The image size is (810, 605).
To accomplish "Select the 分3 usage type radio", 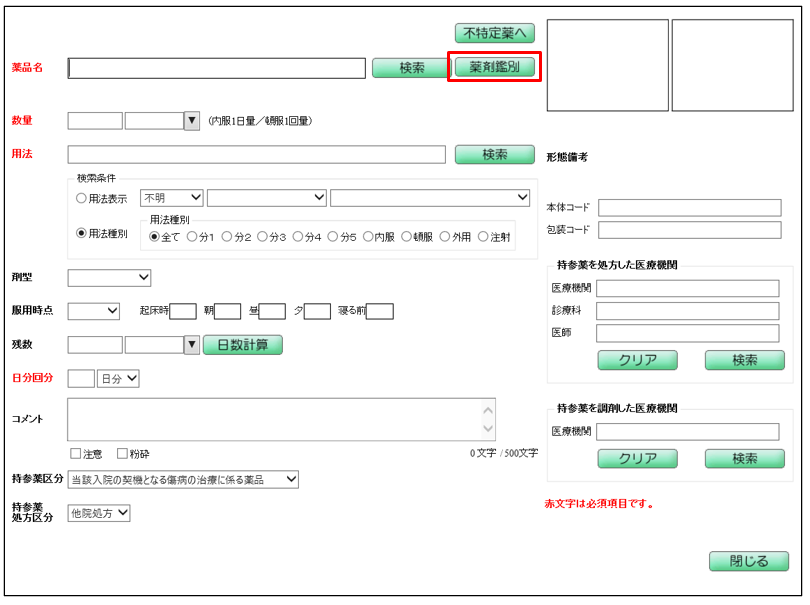I will pos(263,237).
